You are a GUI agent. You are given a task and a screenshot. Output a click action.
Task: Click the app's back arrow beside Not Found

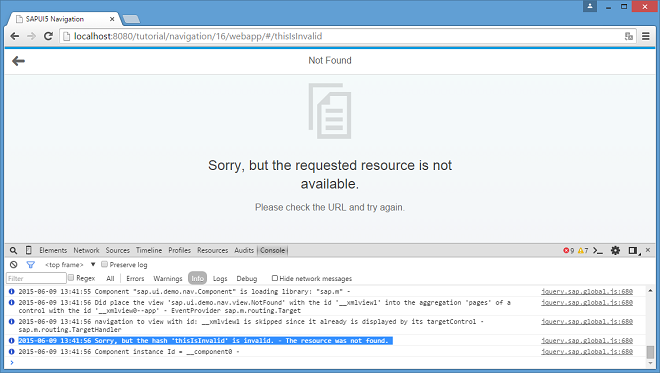18,61
